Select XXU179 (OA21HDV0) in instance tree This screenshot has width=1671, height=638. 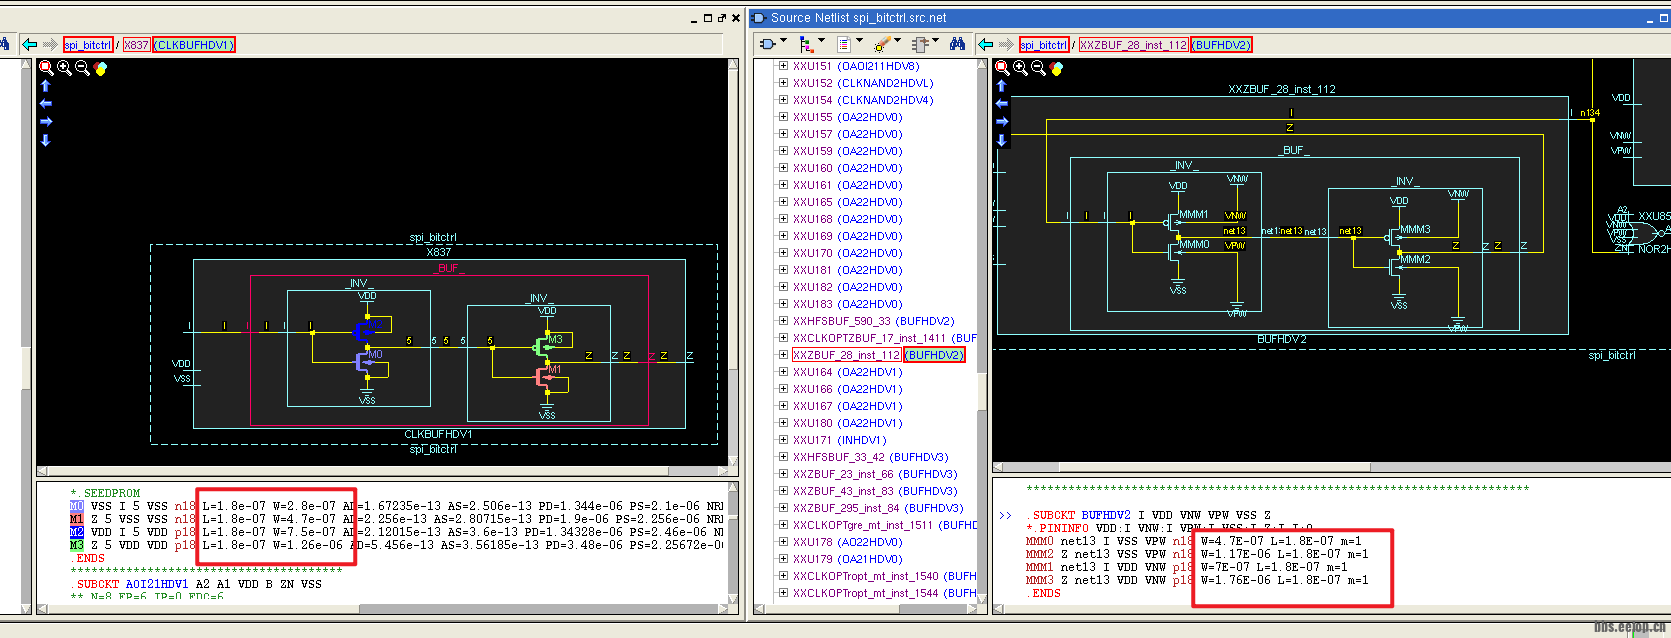[x=847, y=559]
